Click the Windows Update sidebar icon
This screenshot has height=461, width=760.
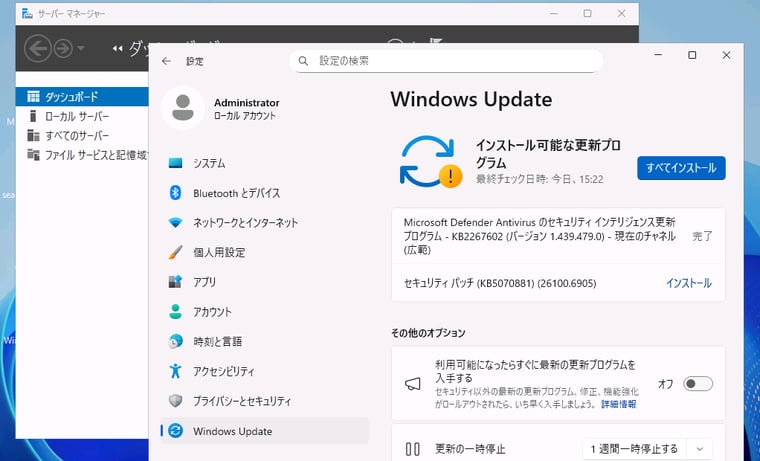(175, 430)
